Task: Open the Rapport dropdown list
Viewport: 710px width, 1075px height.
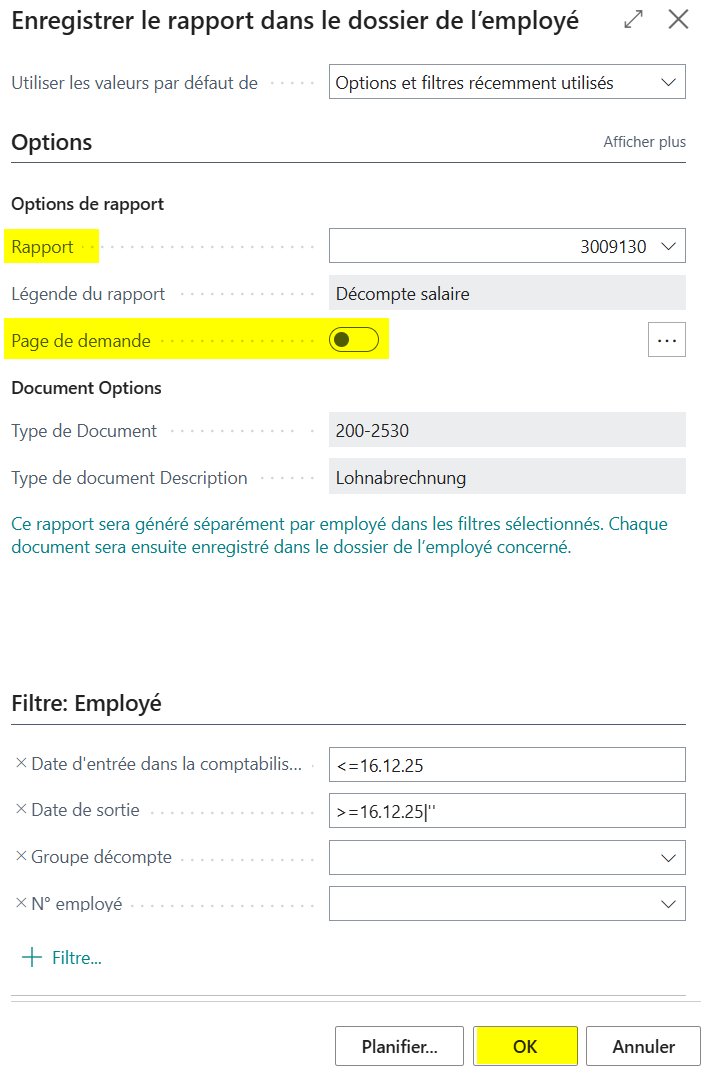Action: (x=668, y=246)
